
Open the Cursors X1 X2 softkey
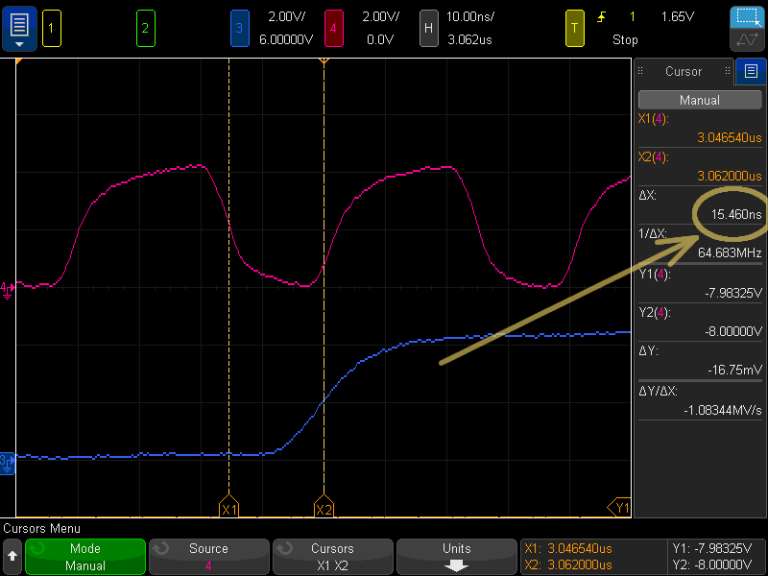click(x=333, y=557)
